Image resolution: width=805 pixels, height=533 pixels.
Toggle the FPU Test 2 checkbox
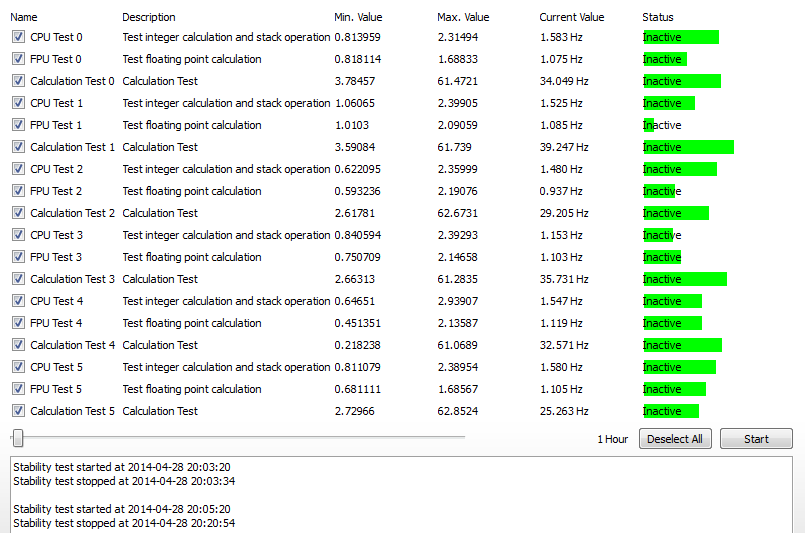pyautogui.click(x=18, y=191)
